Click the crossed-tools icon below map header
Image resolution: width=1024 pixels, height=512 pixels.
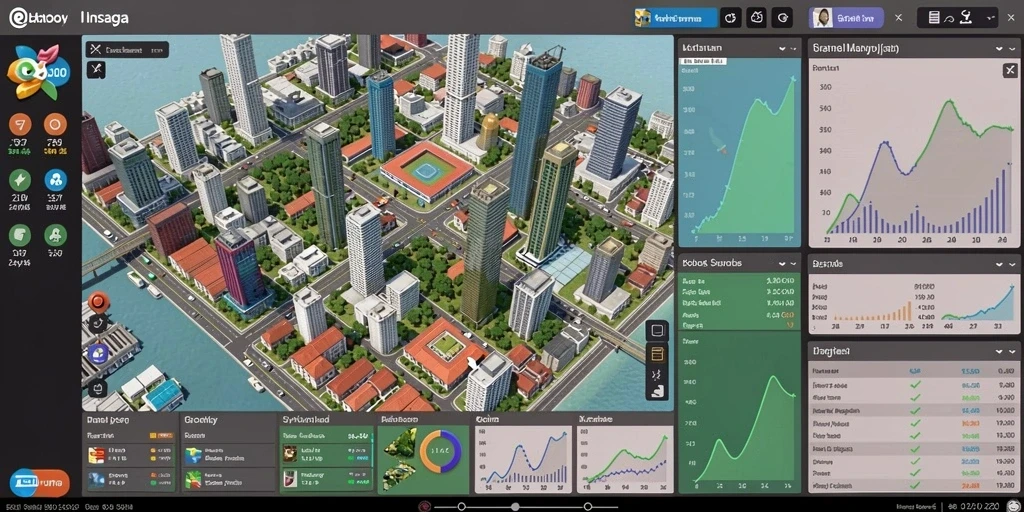pyautogui.click(x=97, y=69)
